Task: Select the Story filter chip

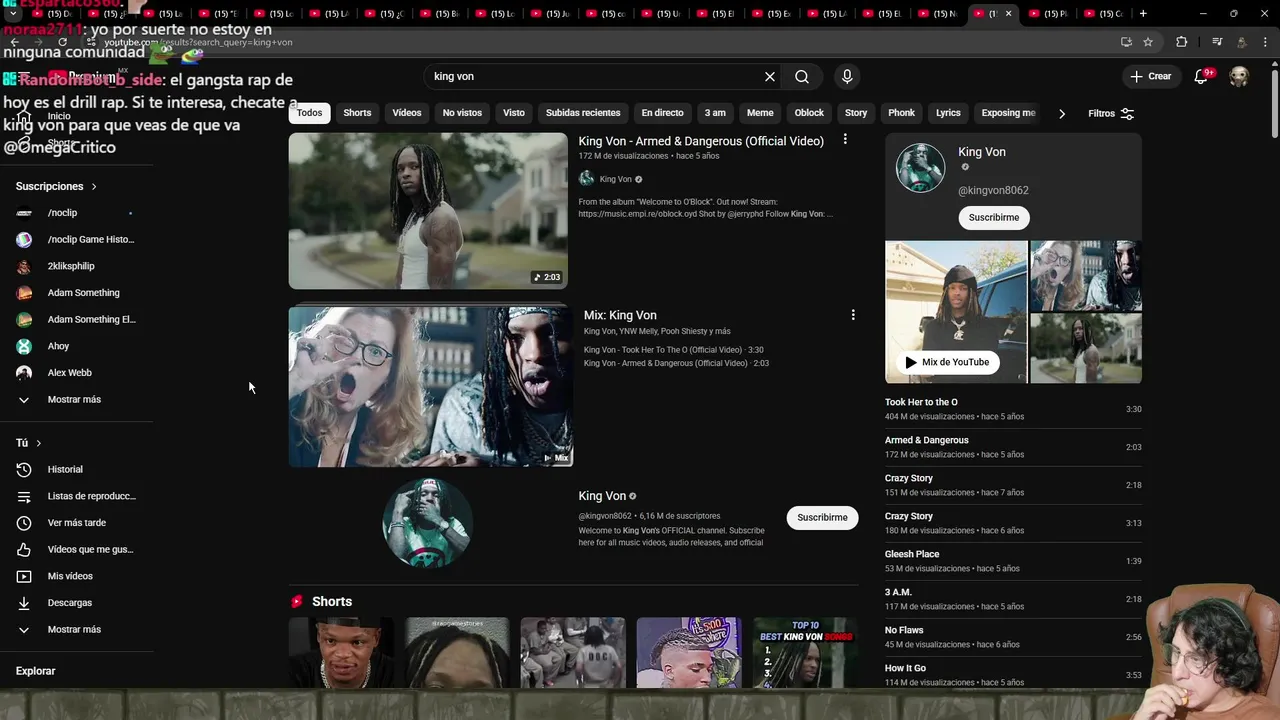Action: click(856, 113)
